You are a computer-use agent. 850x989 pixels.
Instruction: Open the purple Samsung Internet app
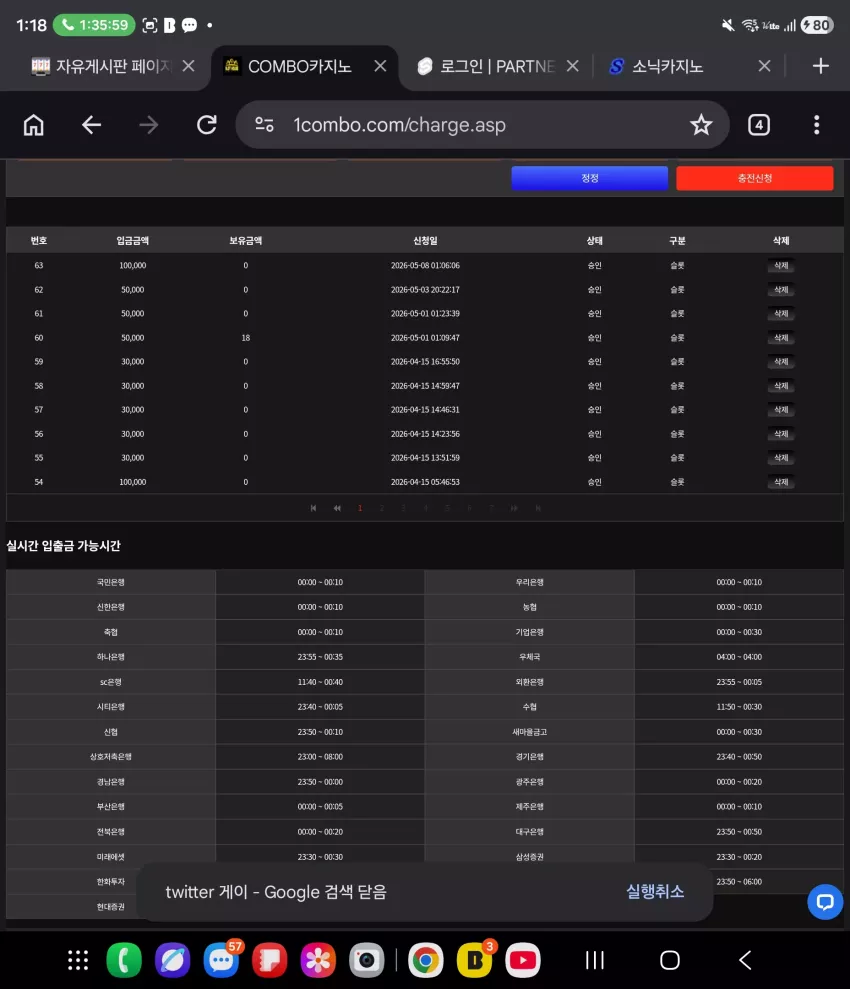(173, 960)
